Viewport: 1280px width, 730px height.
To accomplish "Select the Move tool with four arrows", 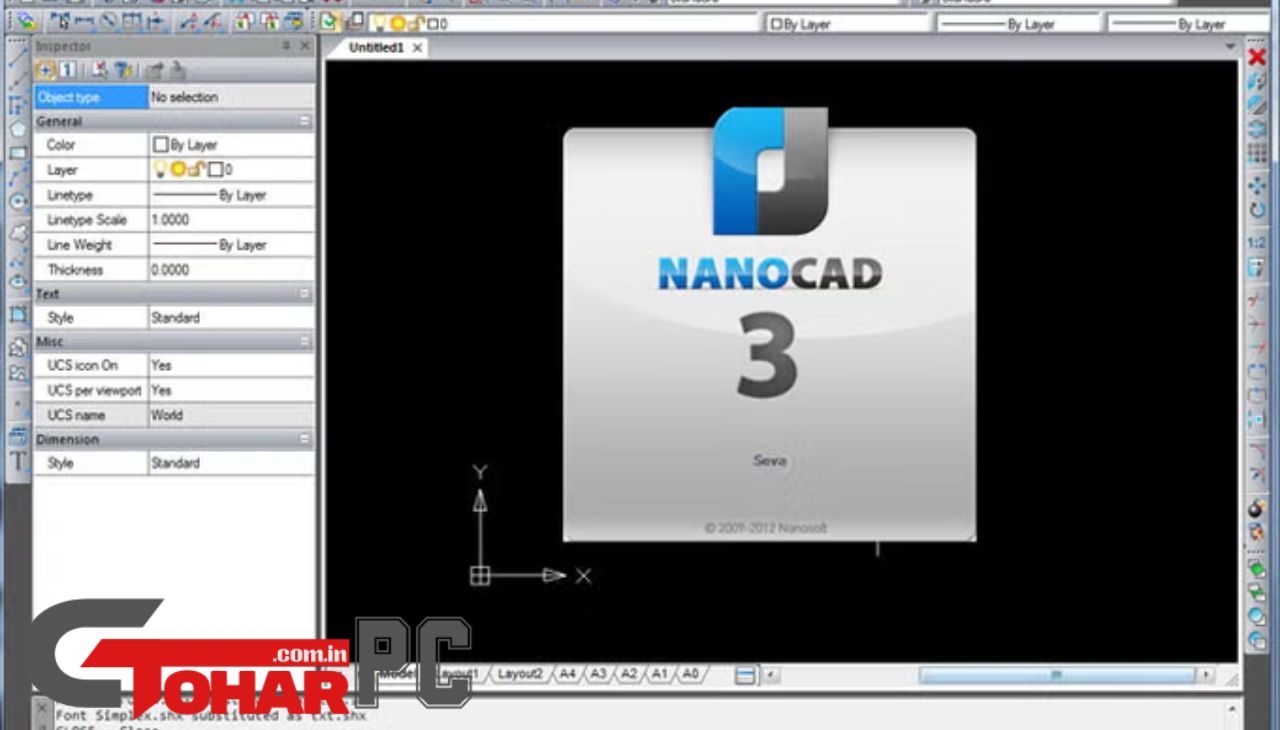I will click(x=1257, y=186).
